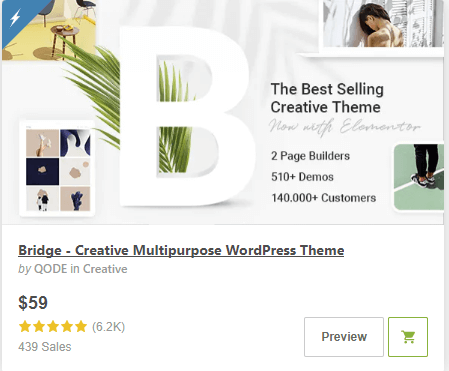Open the Creative category link

[x=105, y=269]
